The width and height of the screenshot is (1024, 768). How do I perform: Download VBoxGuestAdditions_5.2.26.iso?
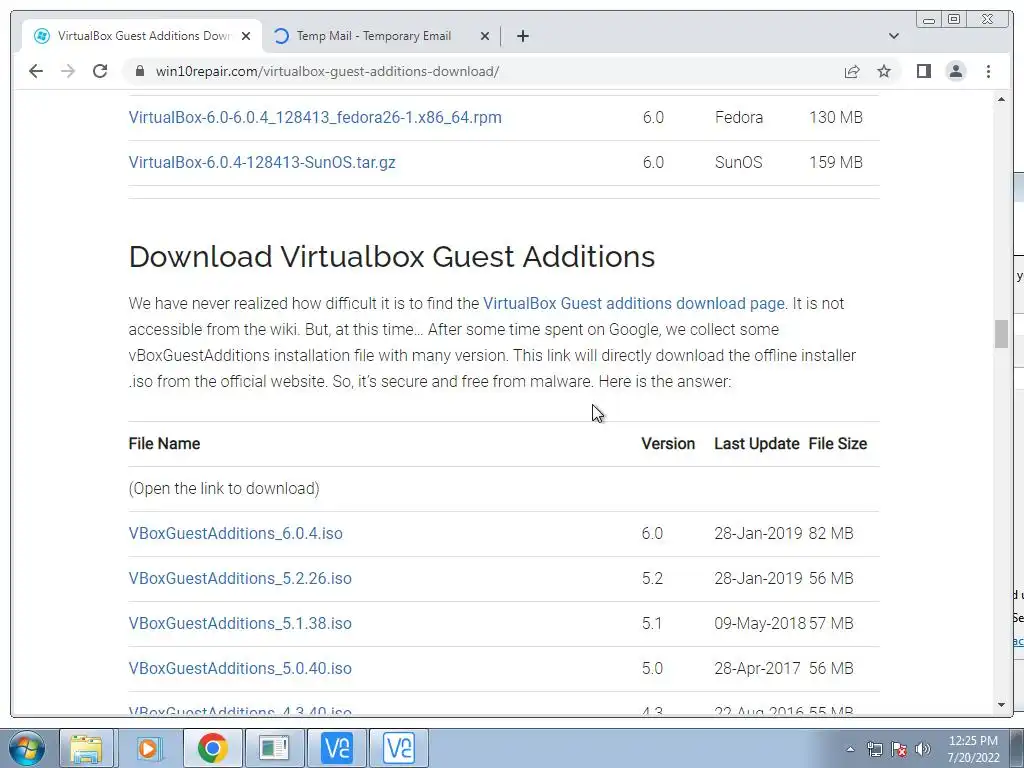pyautogui.click(x=240, y=579)
